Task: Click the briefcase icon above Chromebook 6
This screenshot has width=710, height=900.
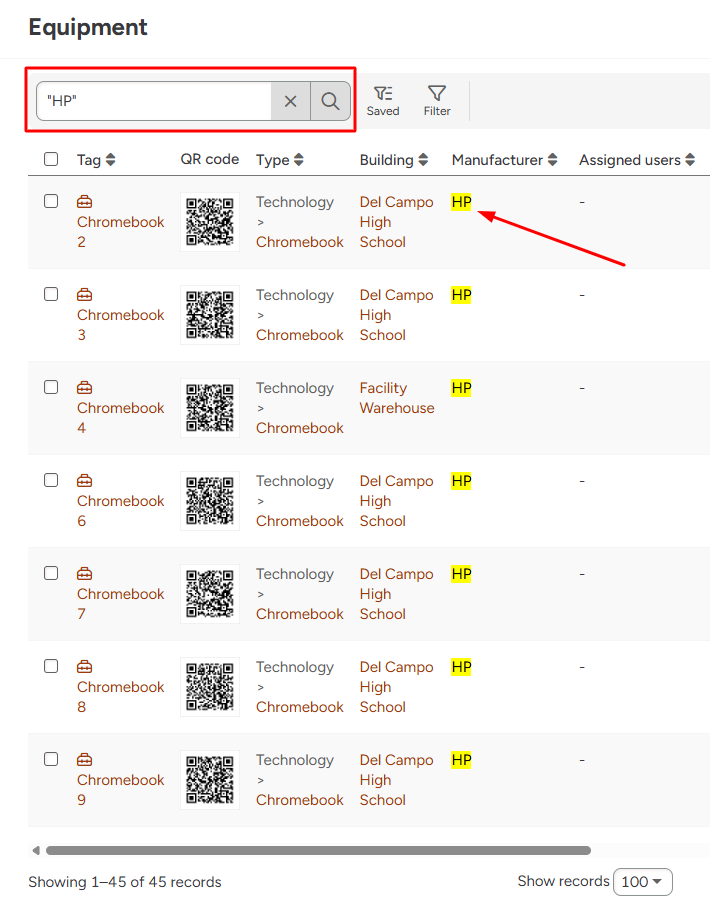Action: pyautogui.click(x=85, y=481)
